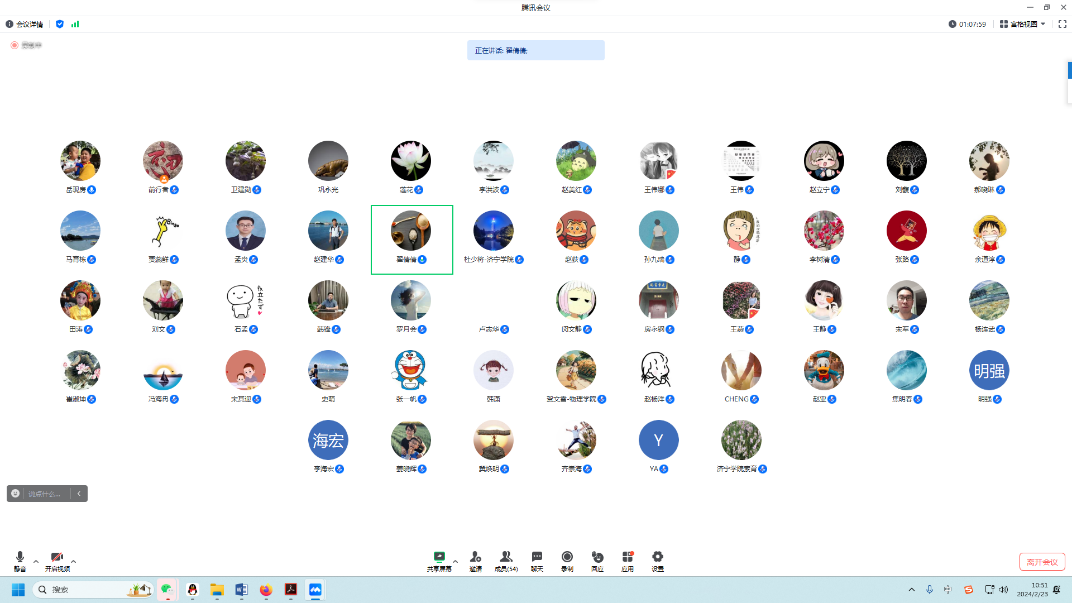The width and height of the screenshot is (1072, 603).
Task: Open the 应用 apps icon
Action: [x=627, y=560]
